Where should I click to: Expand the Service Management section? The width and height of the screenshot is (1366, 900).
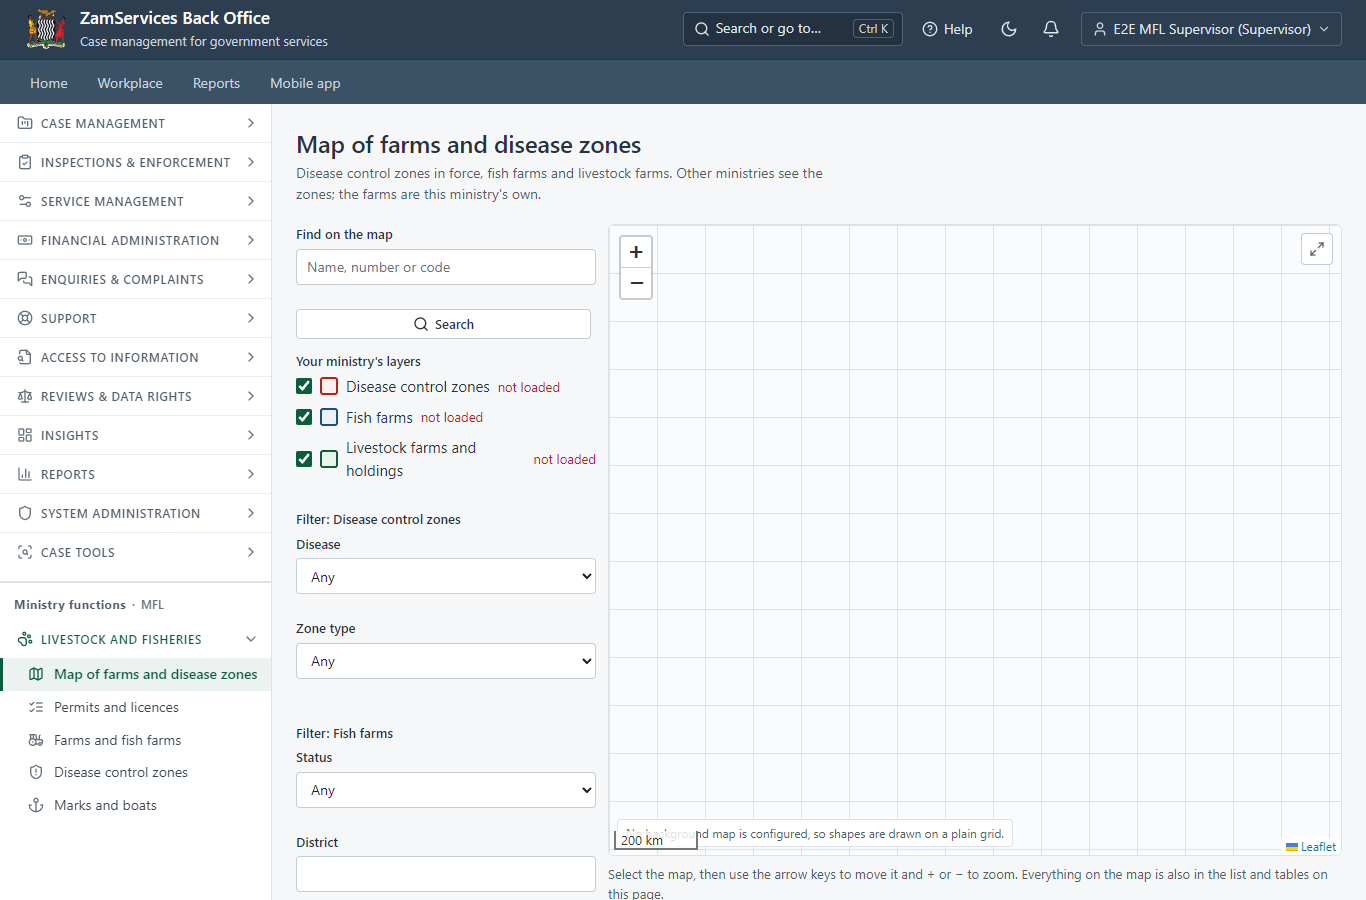point(135,201)
